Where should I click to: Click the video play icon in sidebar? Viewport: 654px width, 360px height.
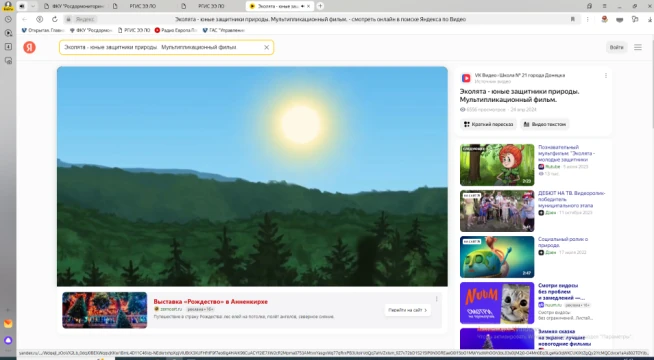[8, 33]
